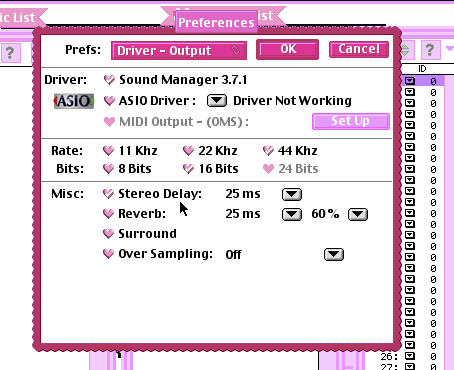
Task: Toggle the Surround heart checkbox
Action: click(108, 234)
